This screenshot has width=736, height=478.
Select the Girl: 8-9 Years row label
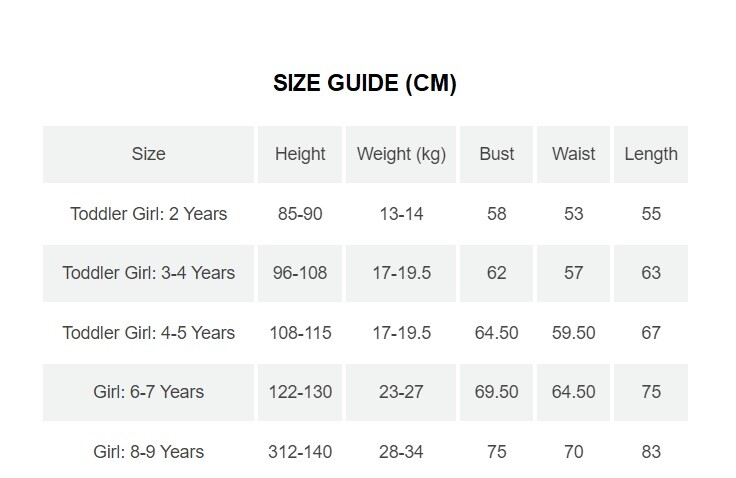coord(148,452)
